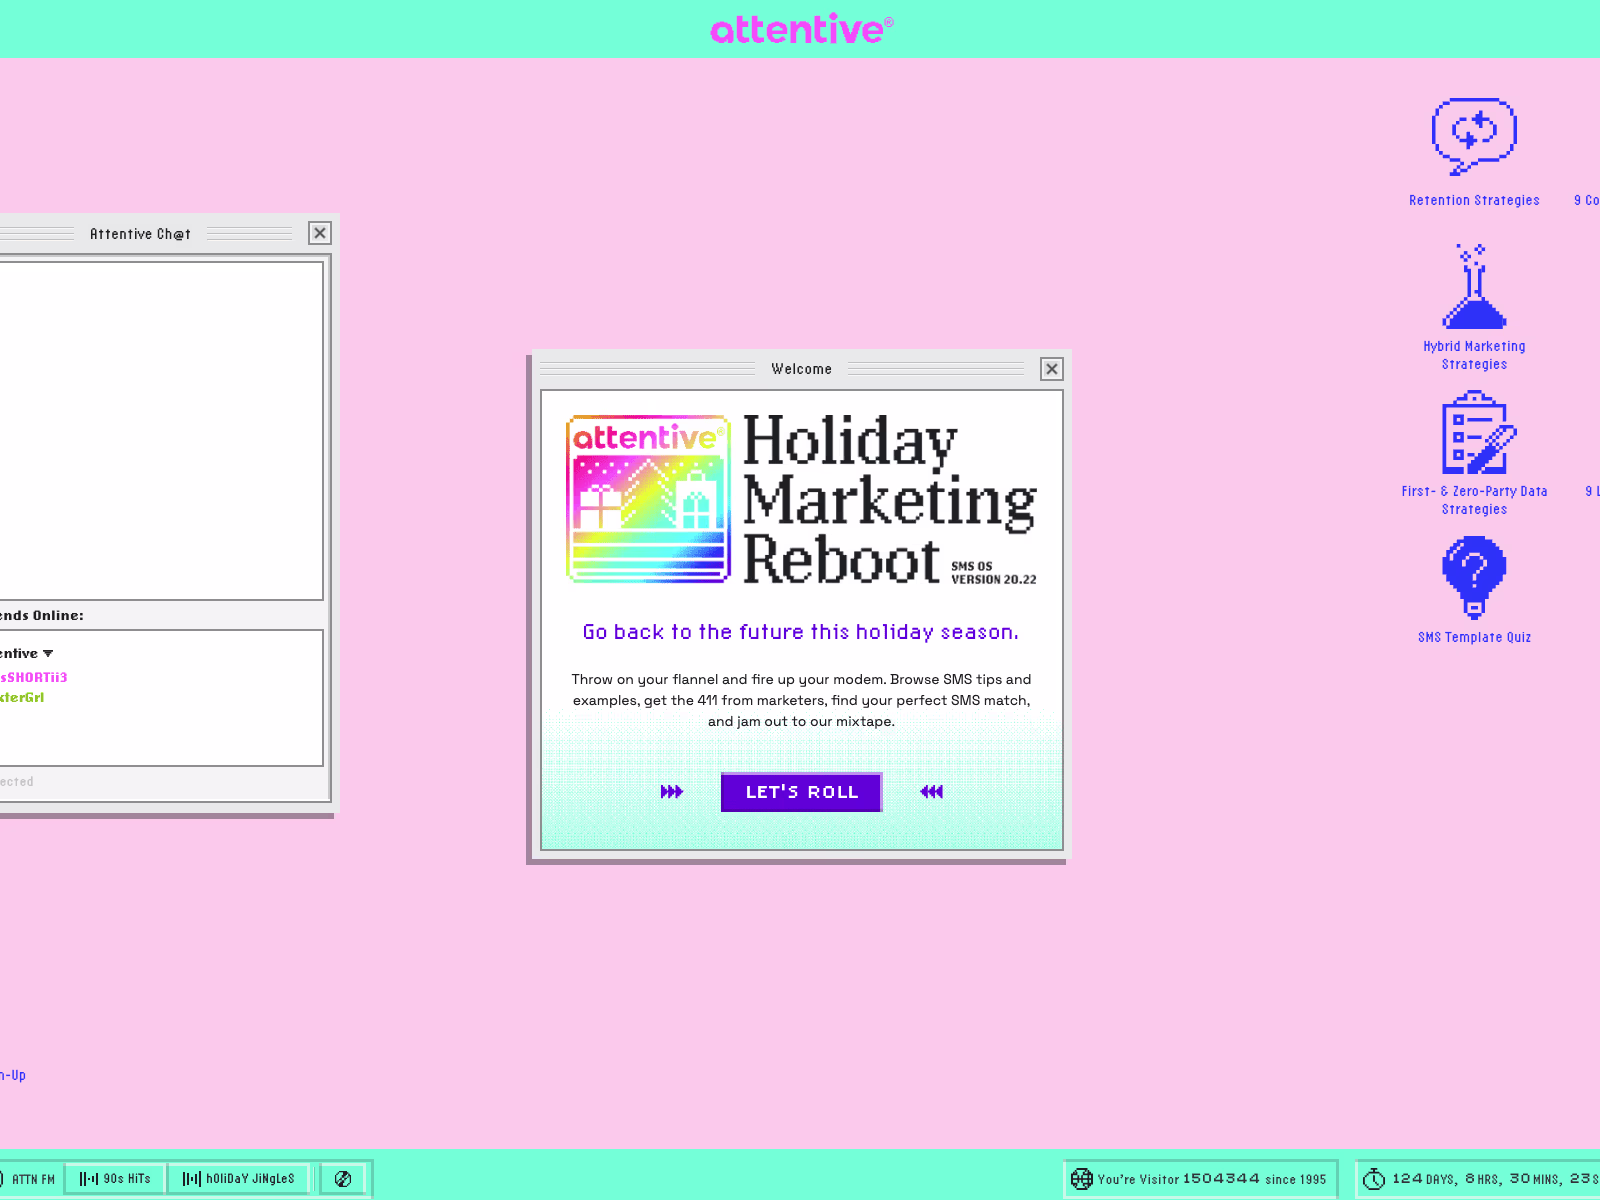Switch the station to hOliDaY JiNgLeS
This screenshot has width=1600, height=1200.
coord(239,1178)
